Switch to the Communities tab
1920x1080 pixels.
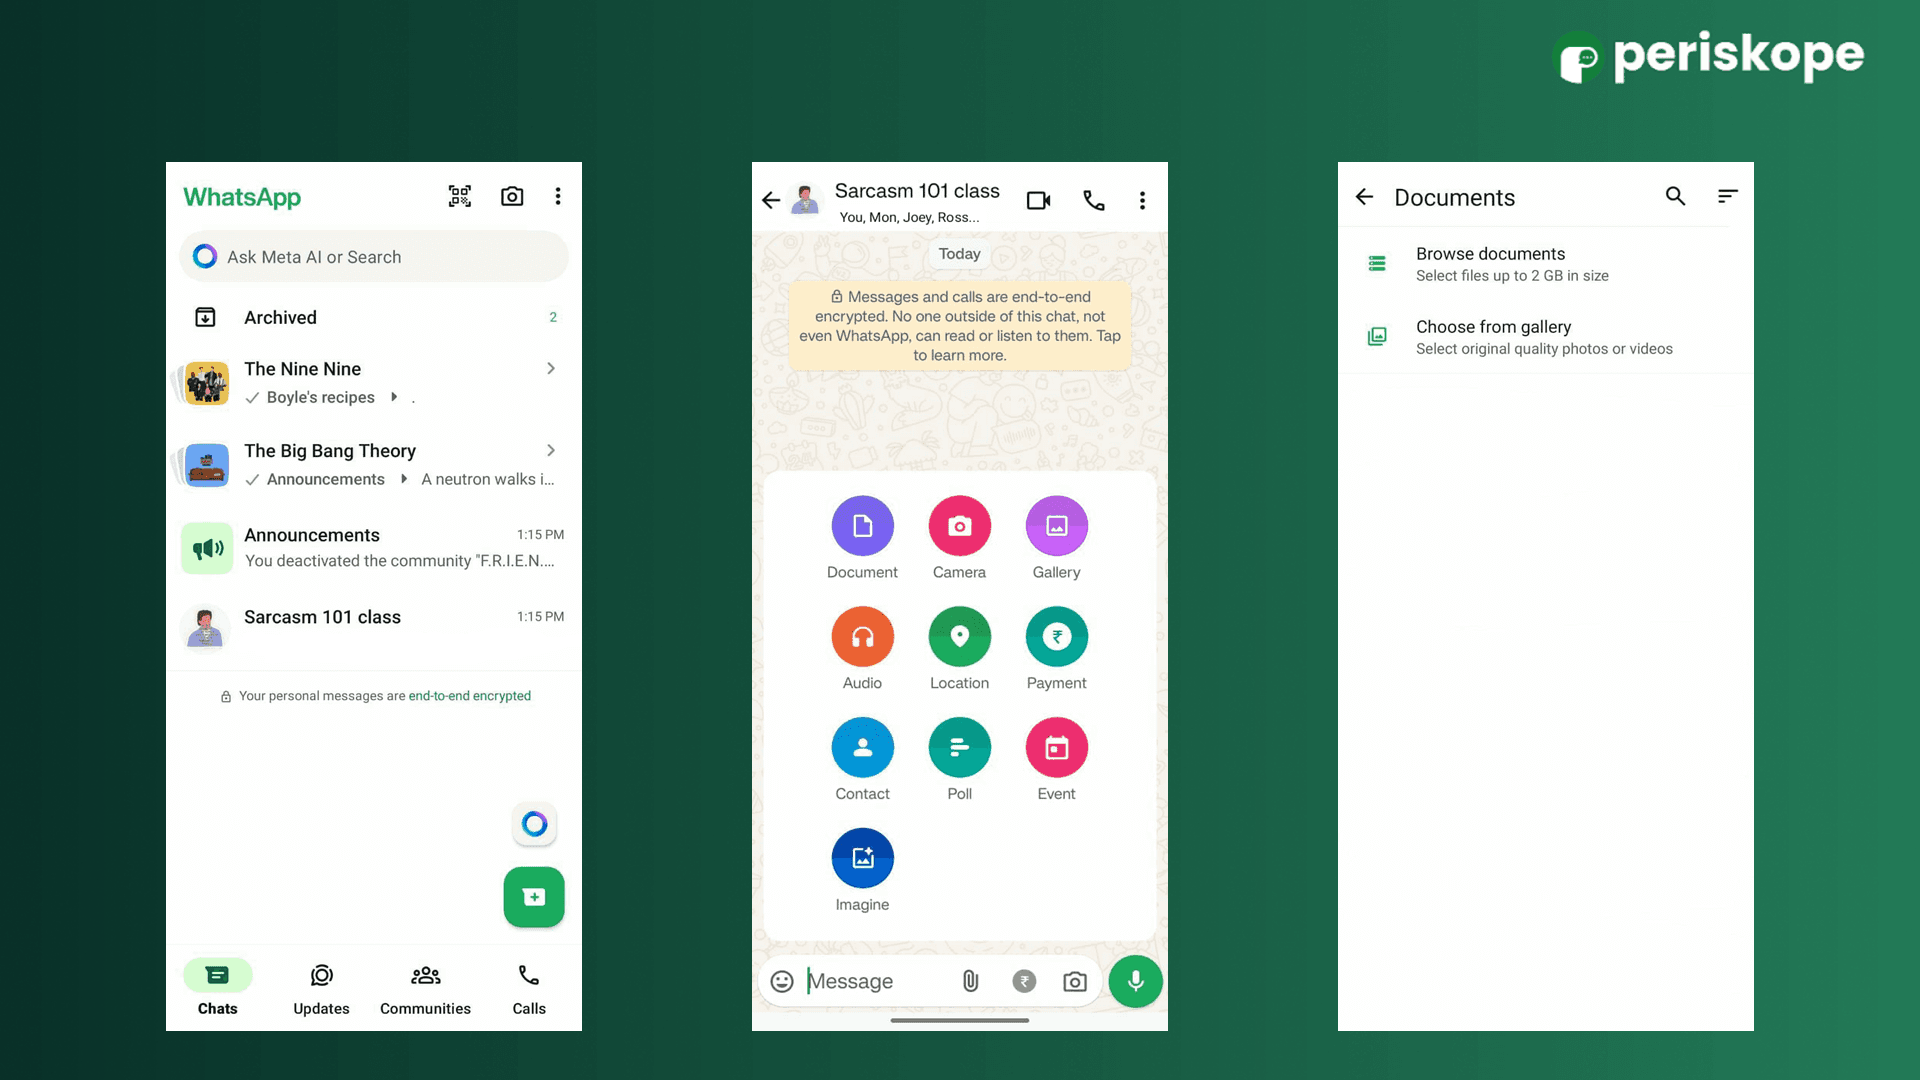[425, 988]
